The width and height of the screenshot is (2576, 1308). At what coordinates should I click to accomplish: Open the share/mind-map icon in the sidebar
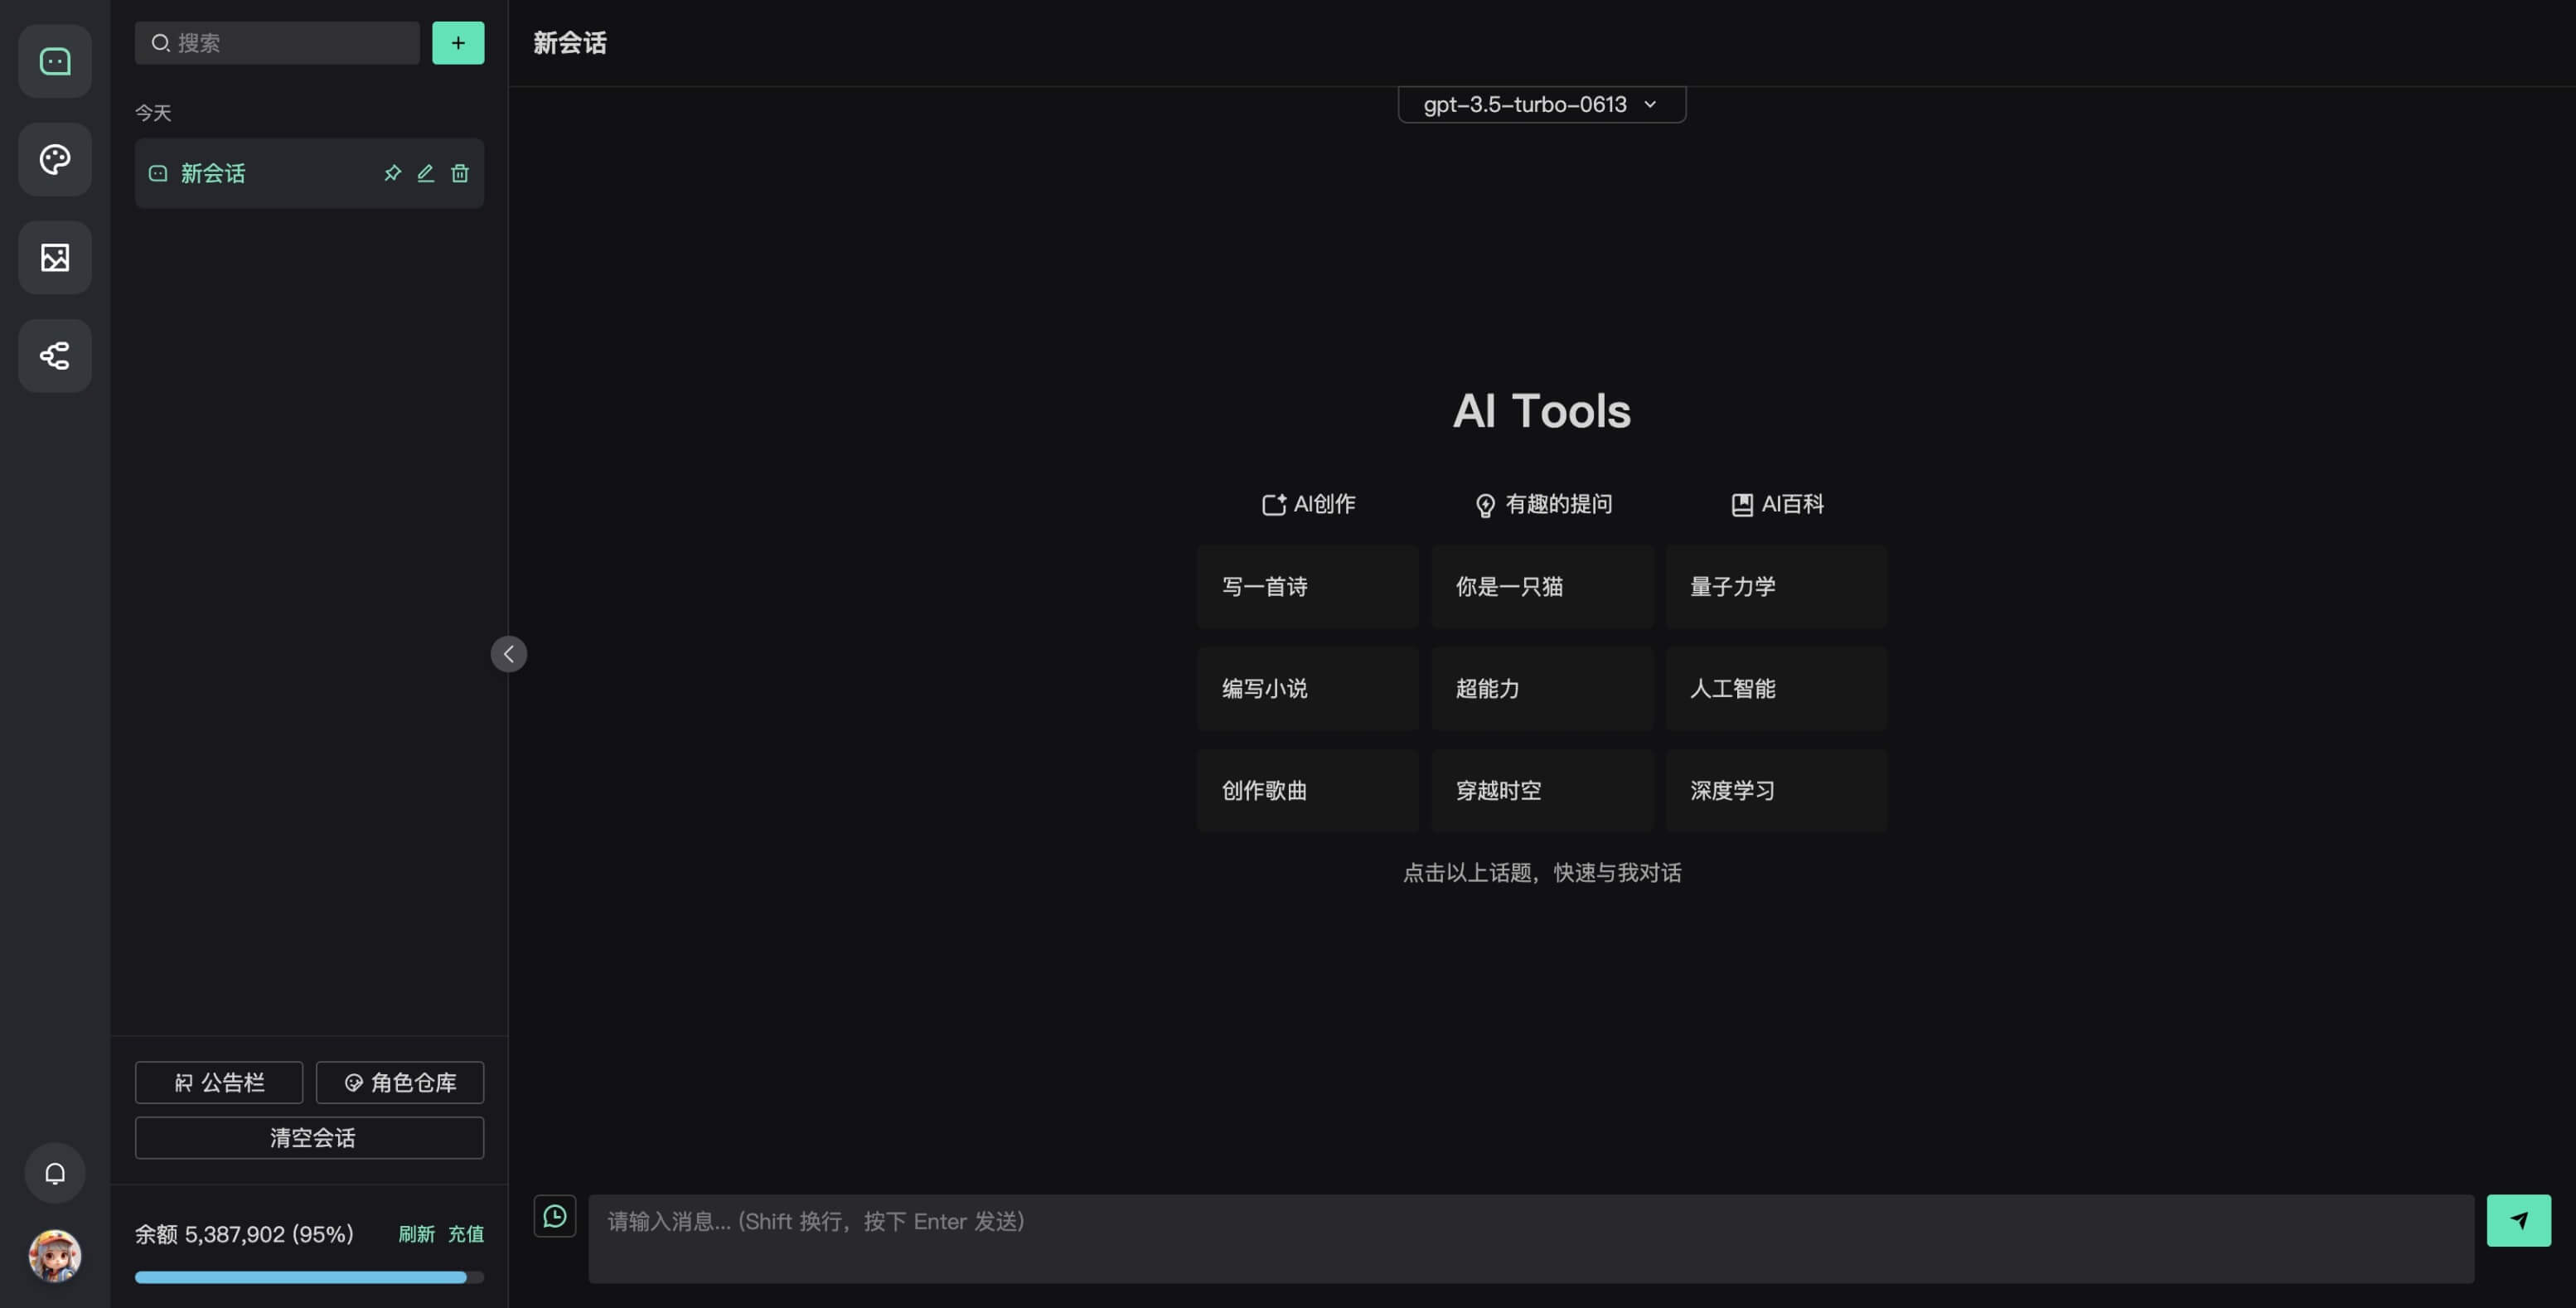55,355
